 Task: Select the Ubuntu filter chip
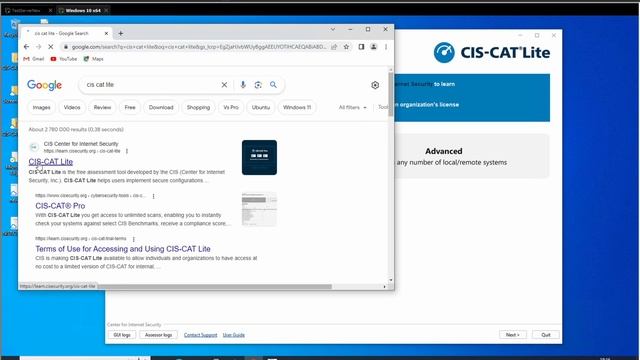[x=261, y=107]
